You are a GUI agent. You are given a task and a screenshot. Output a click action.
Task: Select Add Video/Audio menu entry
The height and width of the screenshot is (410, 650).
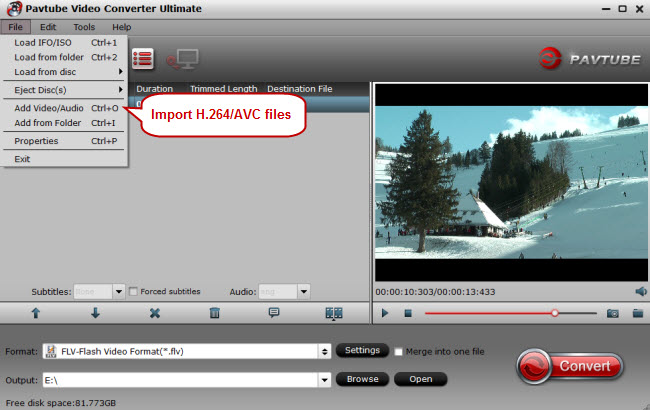coord(65,108)
